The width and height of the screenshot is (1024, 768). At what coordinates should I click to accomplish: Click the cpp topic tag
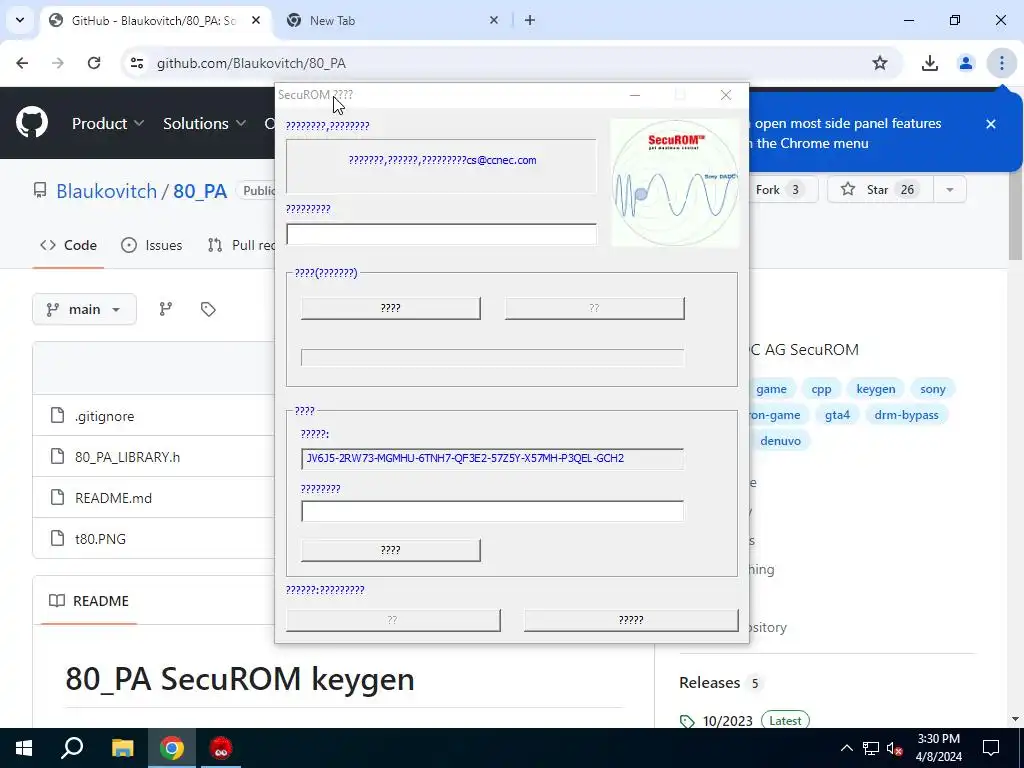click(821, 389)
